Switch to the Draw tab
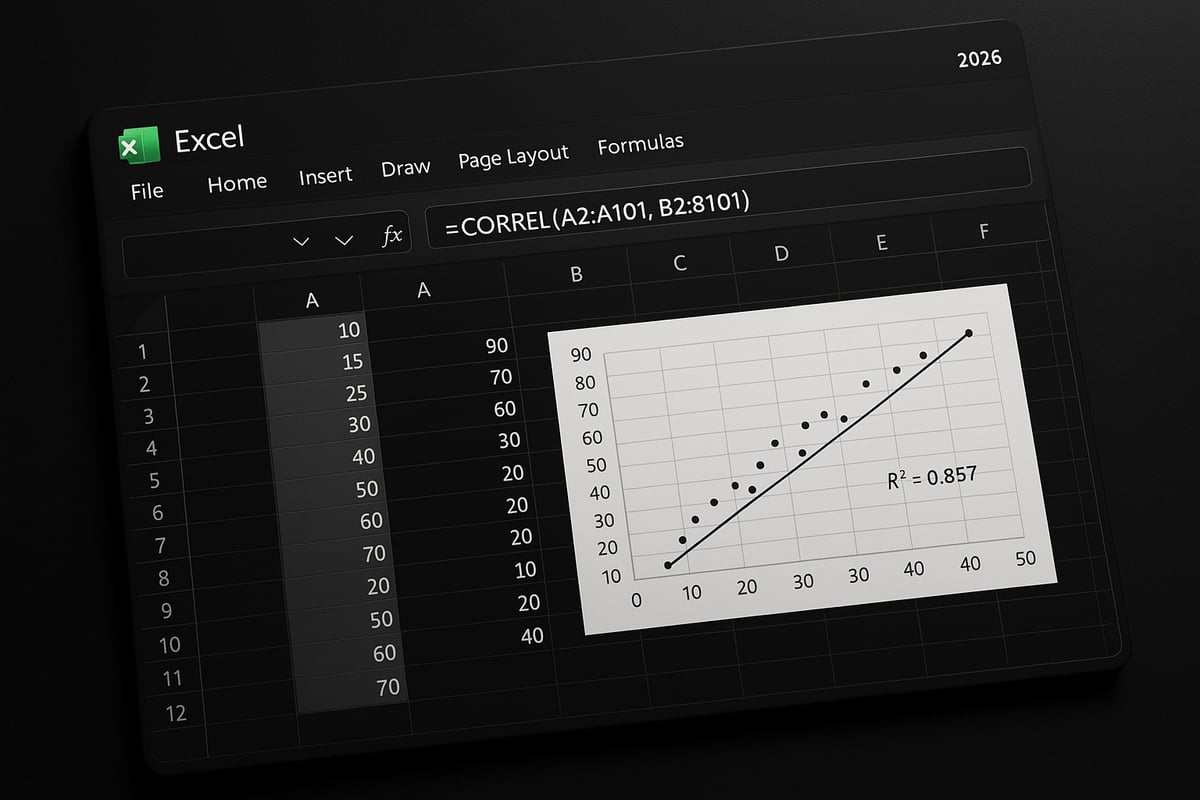1200x800 pixels. pyautogui.click(x=404, y=168)
